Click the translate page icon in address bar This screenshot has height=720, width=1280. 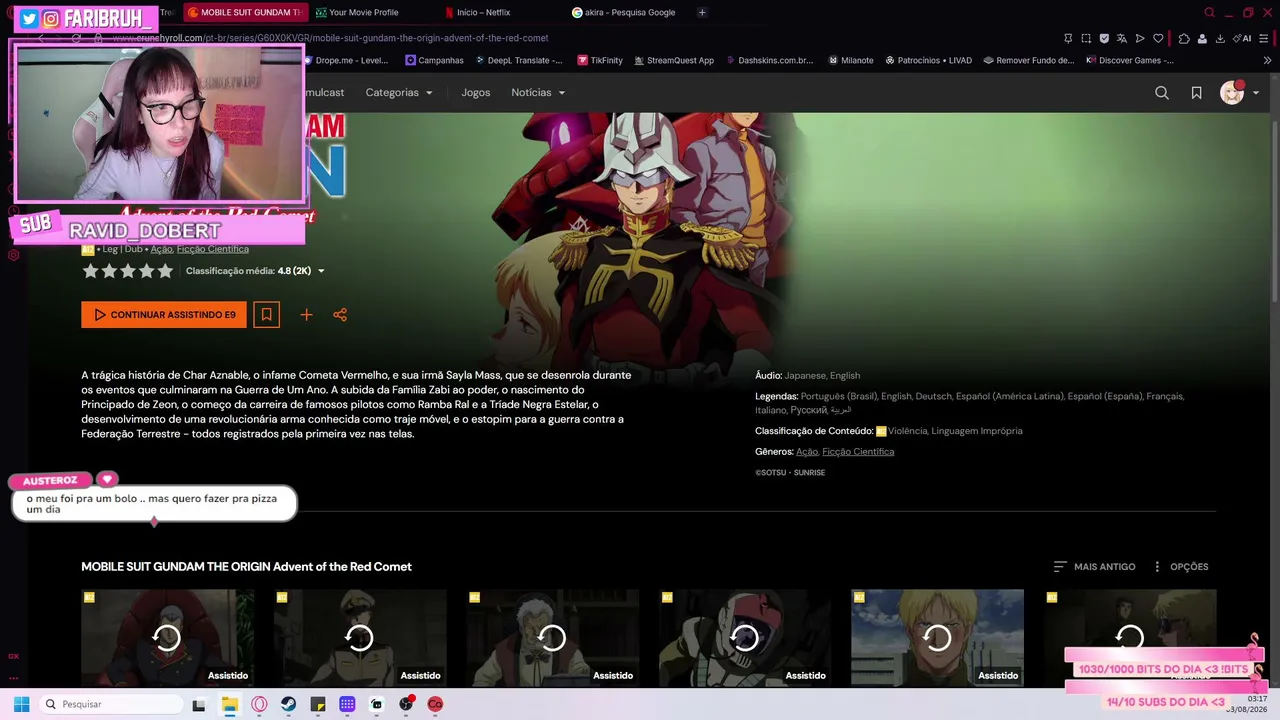click(1122, 38)
